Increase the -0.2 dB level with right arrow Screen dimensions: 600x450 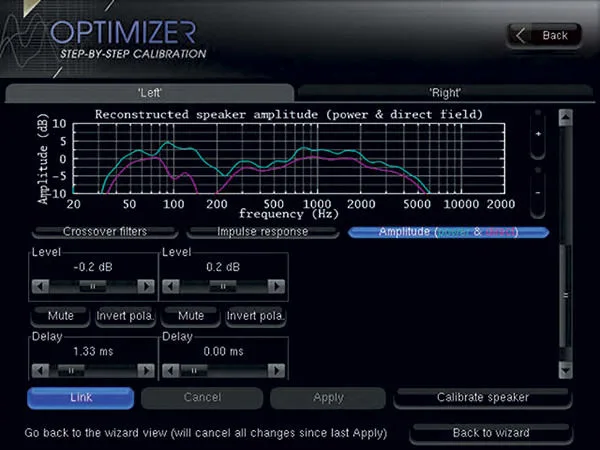coord(146,286)
